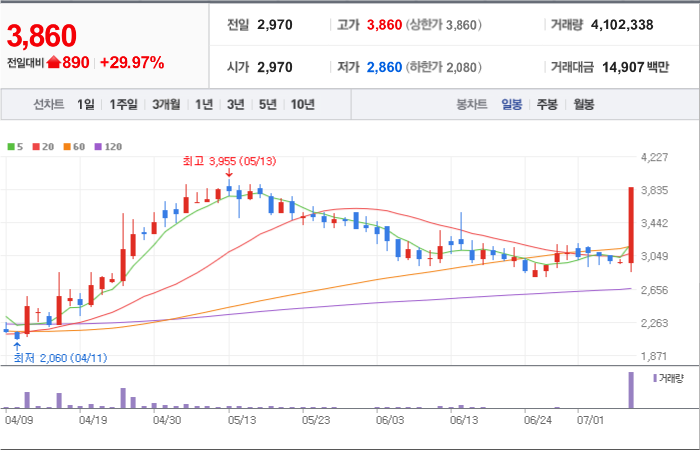
Task: Click the 하한가 2,080 lower limit text
Action: 444,67
